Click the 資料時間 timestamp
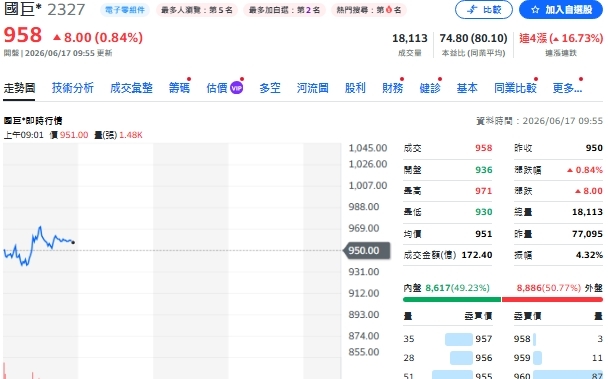Screen dimensions: 608x379 click(539, 121)
